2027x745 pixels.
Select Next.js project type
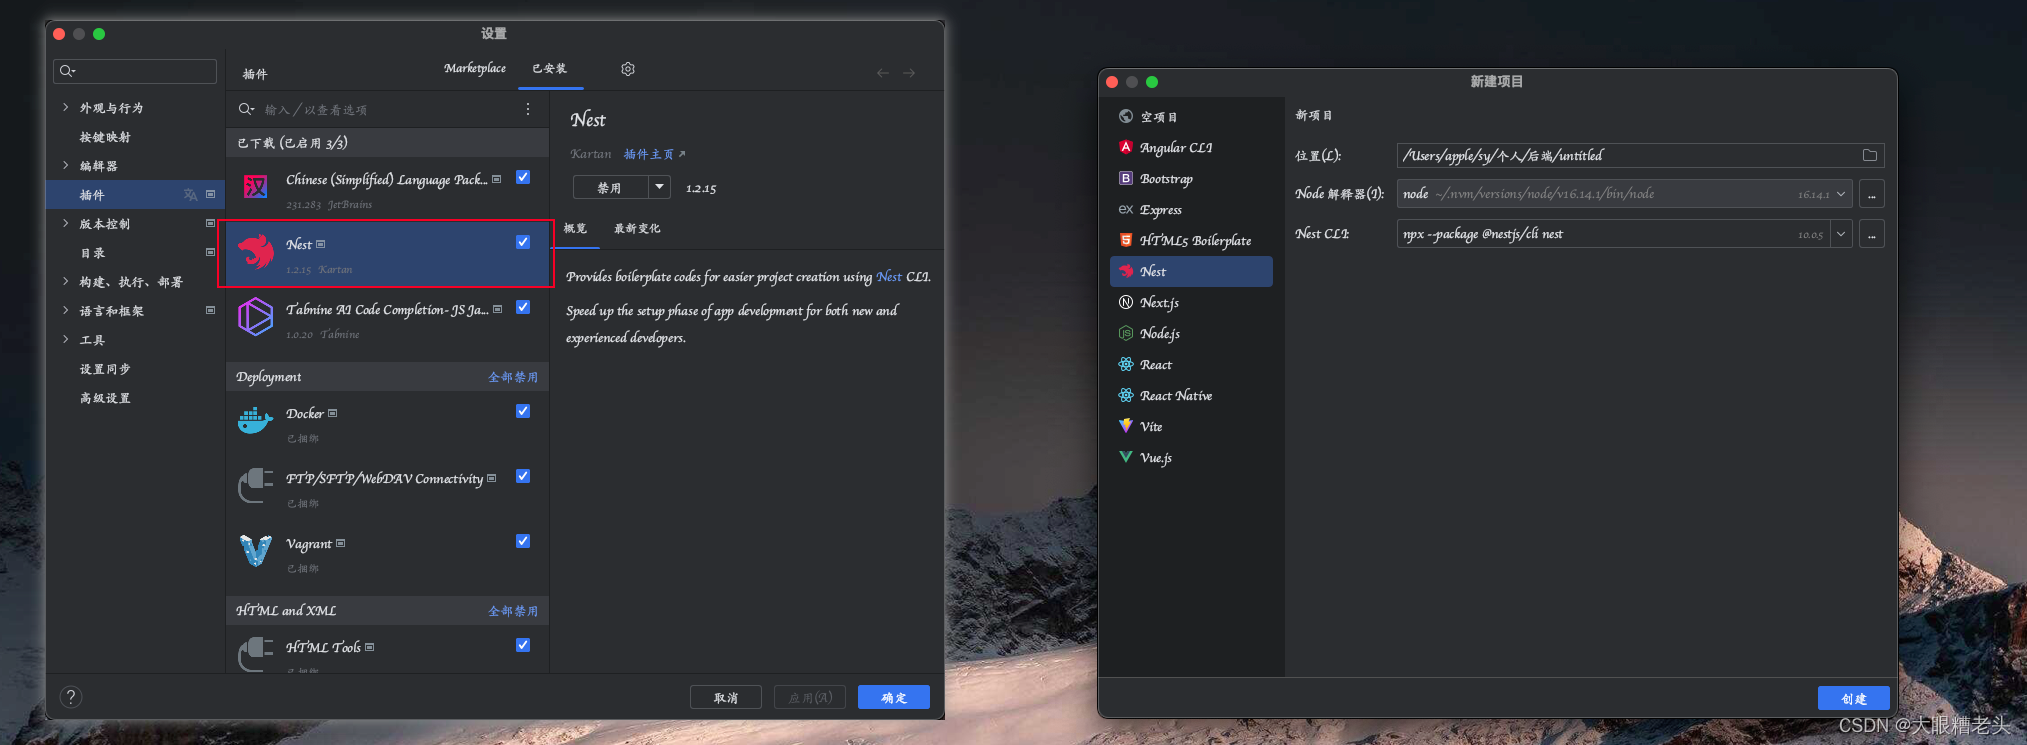pos(1191,302)
